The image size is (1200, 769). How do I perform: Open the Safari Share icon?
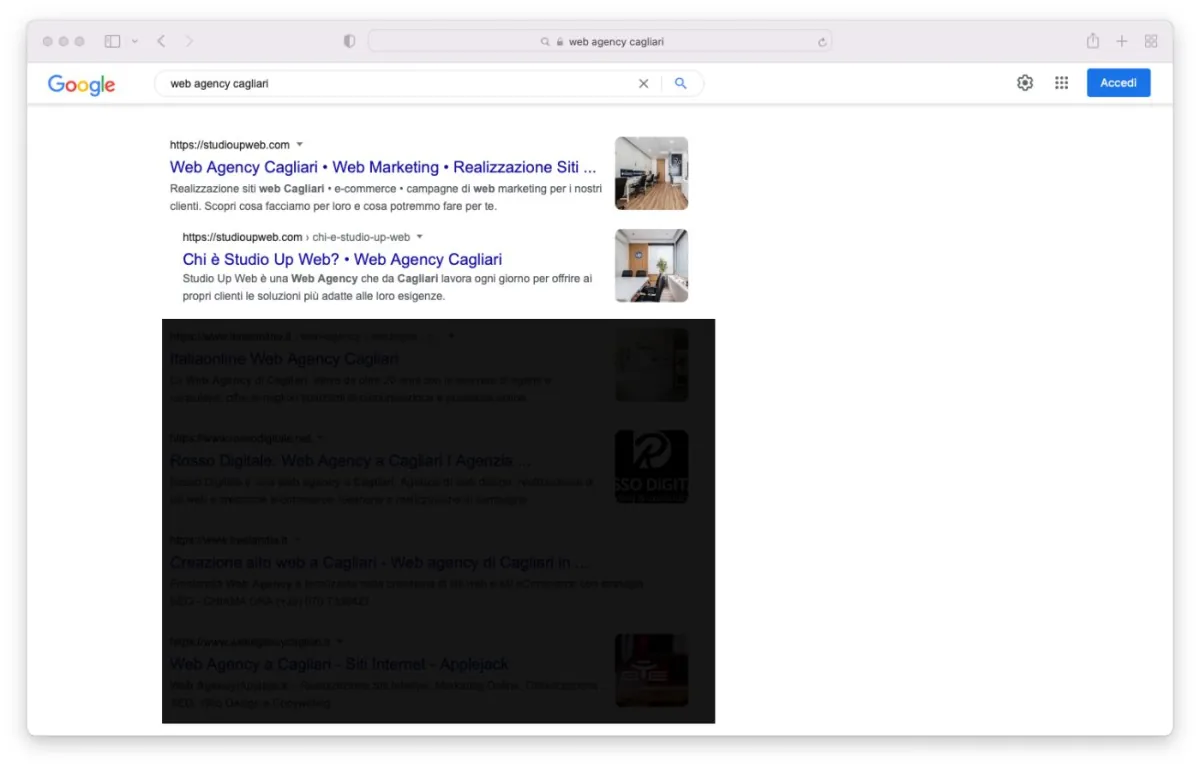point(1093,41)
